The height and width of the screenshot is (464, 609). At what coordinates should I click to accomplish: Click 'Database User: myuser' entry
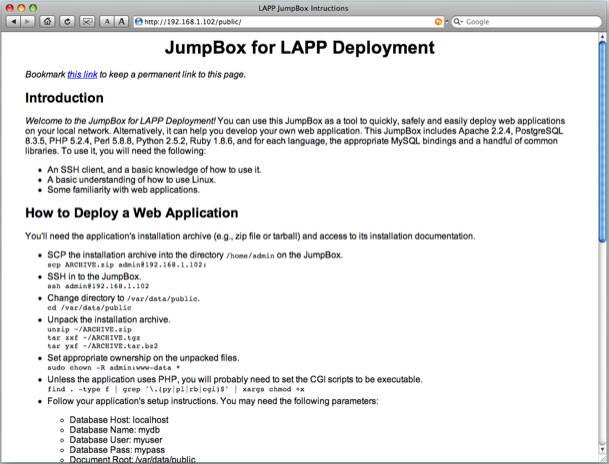click(116, 440)
